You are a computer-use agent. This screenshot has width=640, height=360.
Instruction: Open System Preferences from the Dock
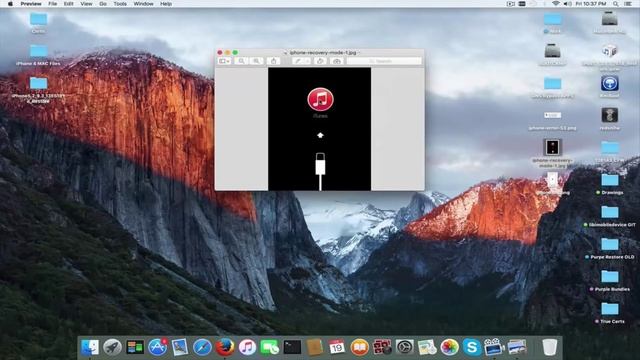click(404, 347)
